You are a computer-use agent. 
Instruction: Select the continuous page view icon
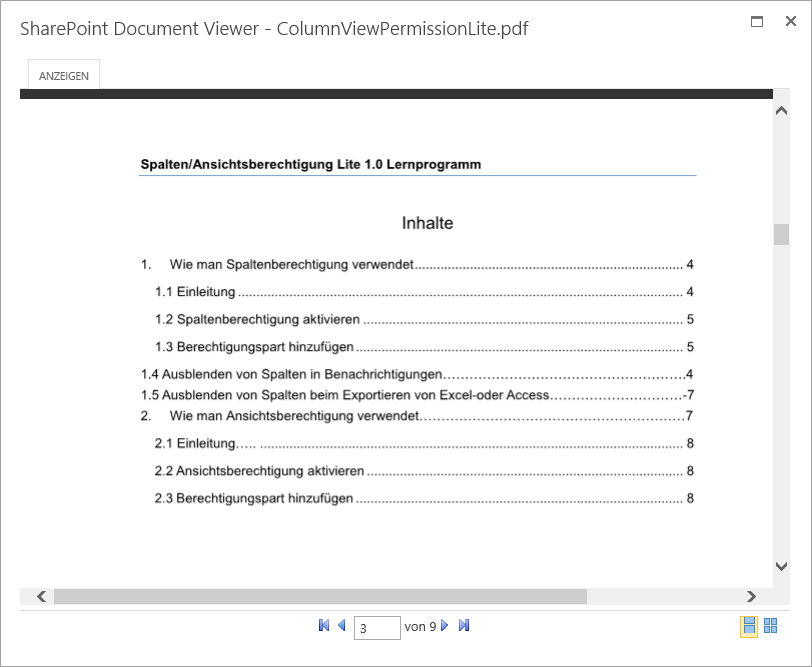749,626
